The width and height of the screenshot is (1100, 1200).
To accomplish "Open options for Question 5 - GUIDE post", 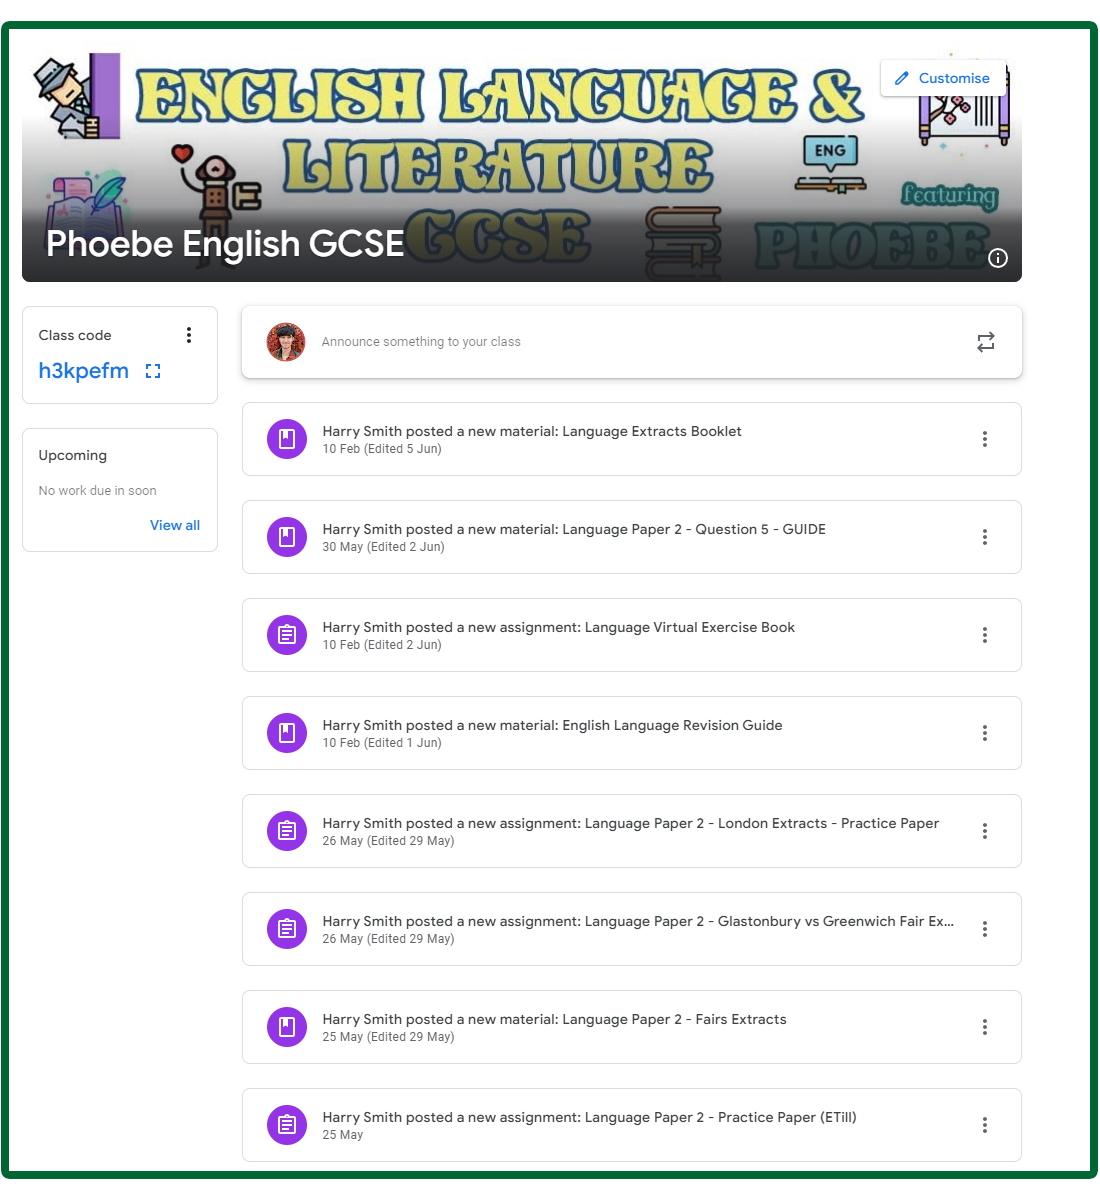I will click(x=985, y=537).
